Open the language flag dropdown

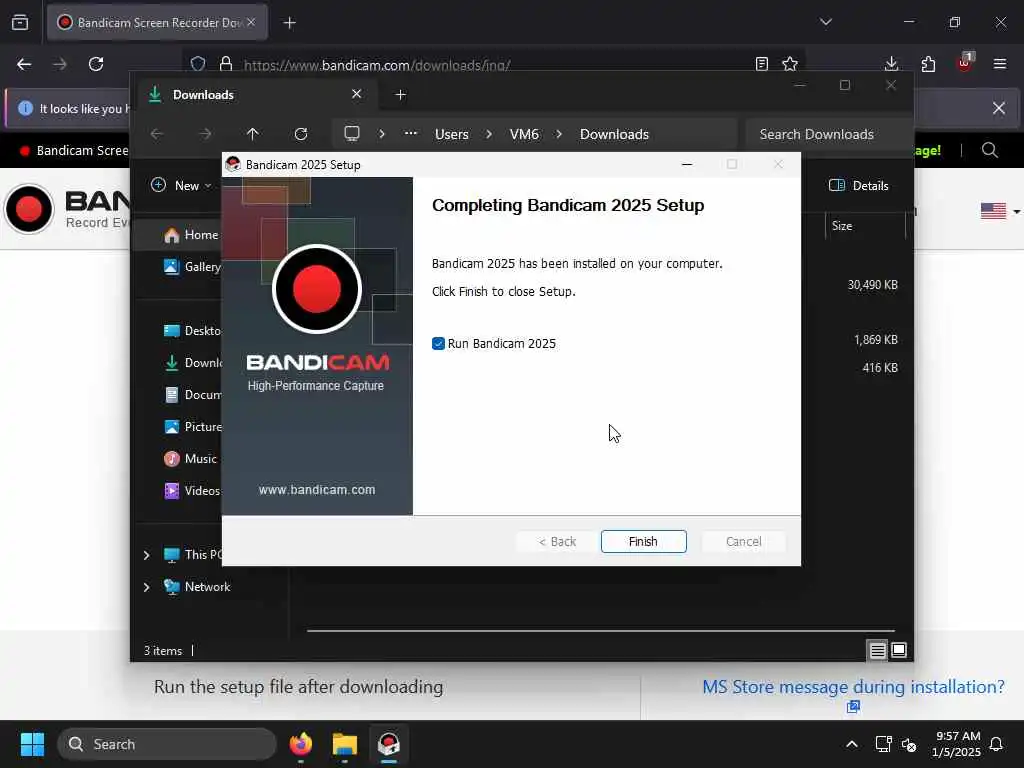click(x=999, y=211)
